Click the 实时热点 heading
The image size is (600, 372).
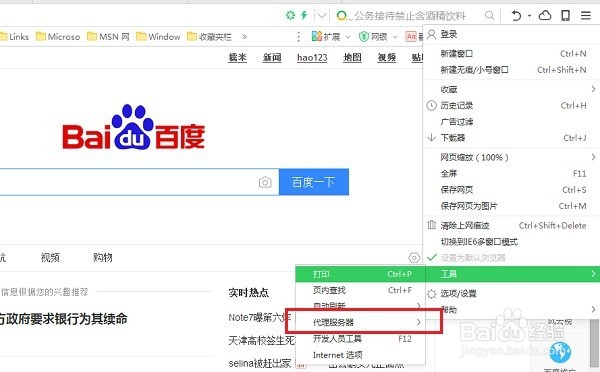pos(249,293)
